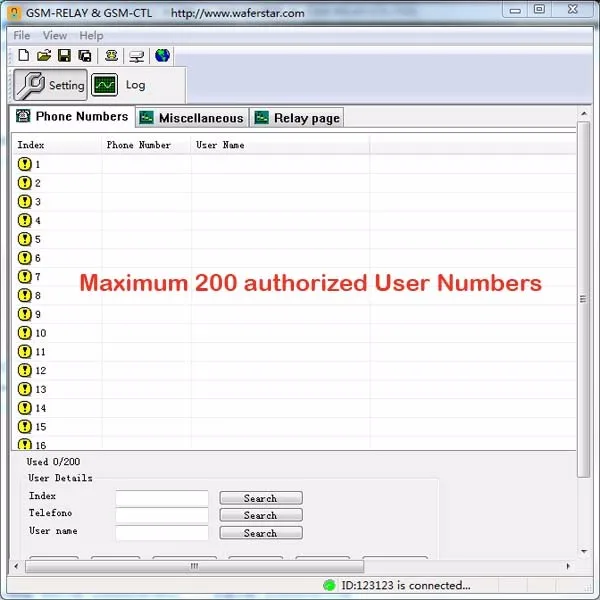Viewport: 600px width, 600px height.
Task: Click the User name input field
Action: 162,533
